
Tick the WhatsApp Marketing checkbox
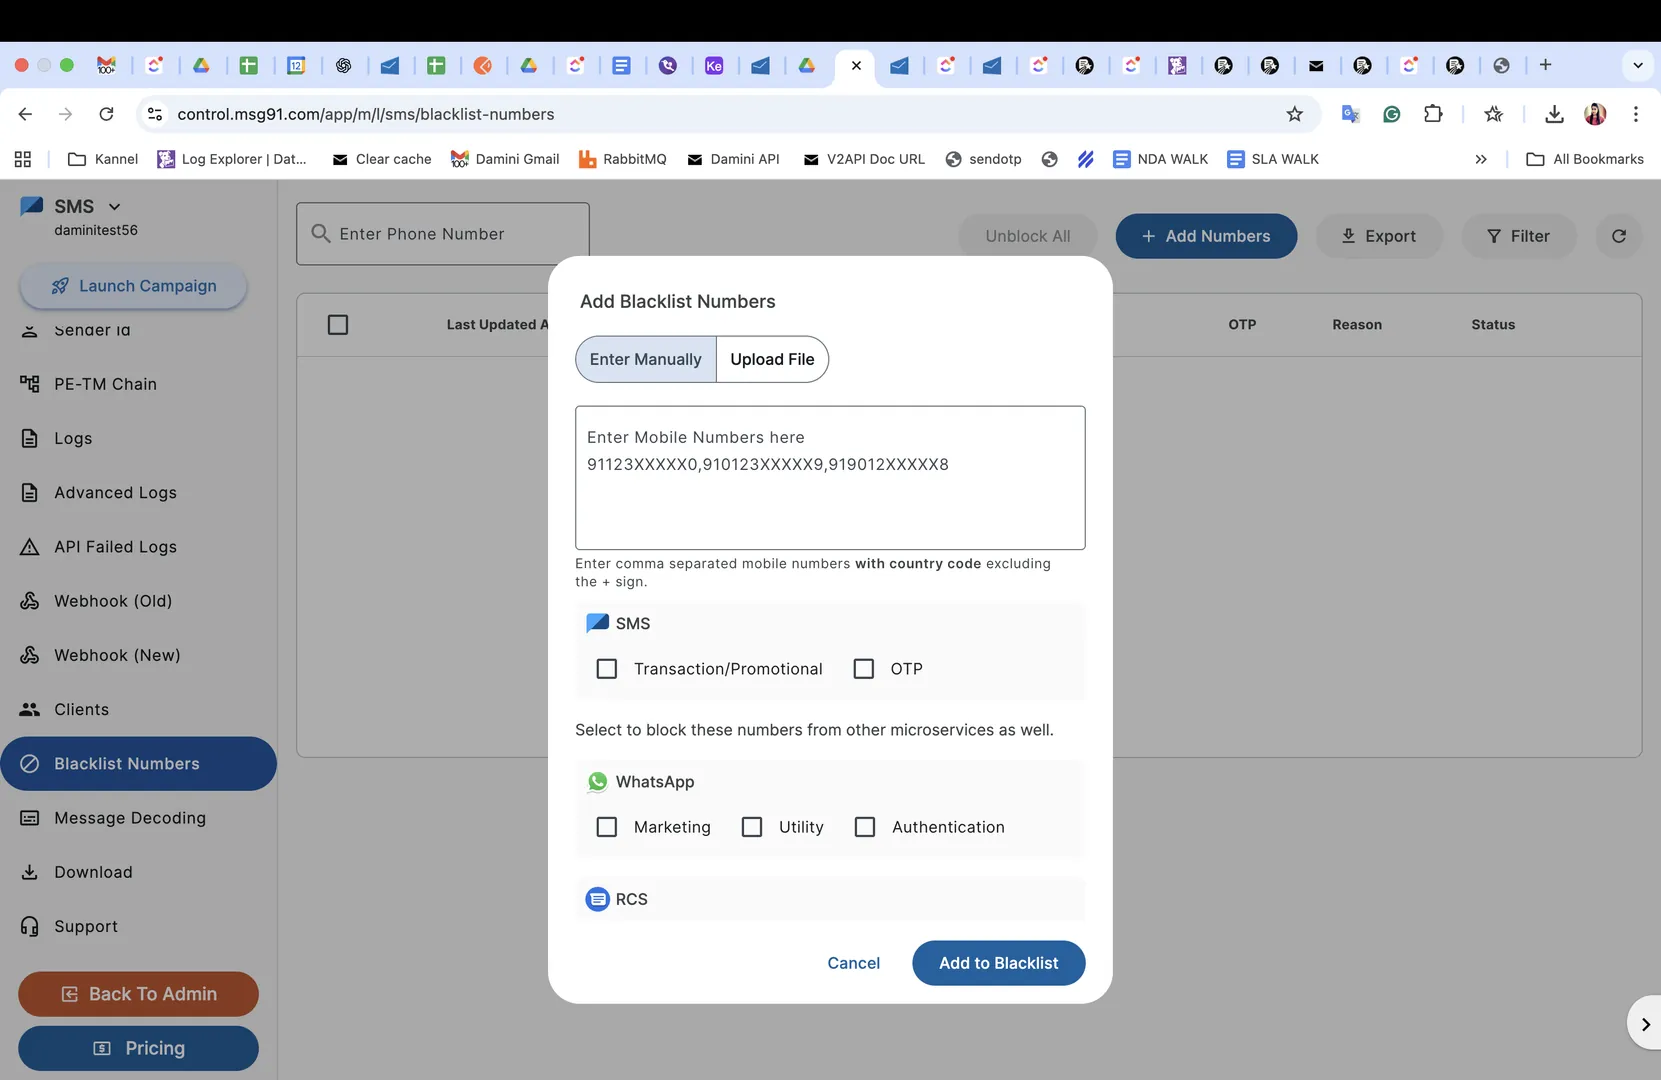point(607,827)
